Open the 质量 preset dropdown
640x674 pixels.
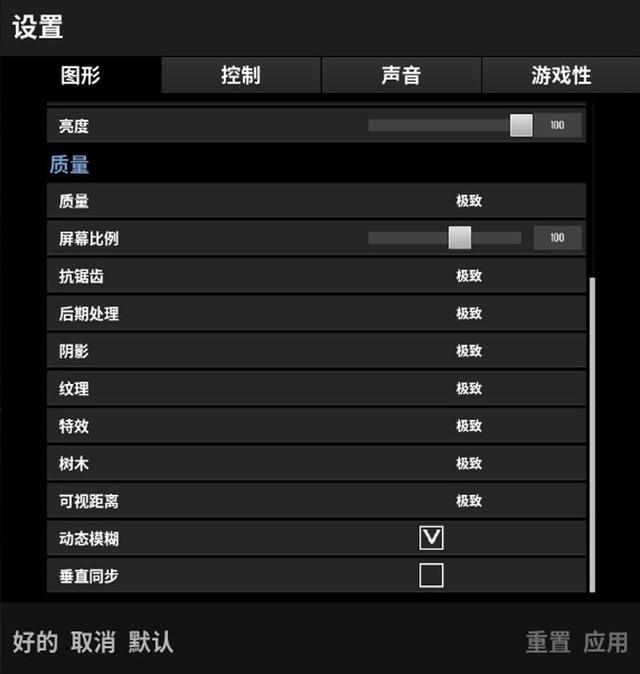click(x=469, y=201)
